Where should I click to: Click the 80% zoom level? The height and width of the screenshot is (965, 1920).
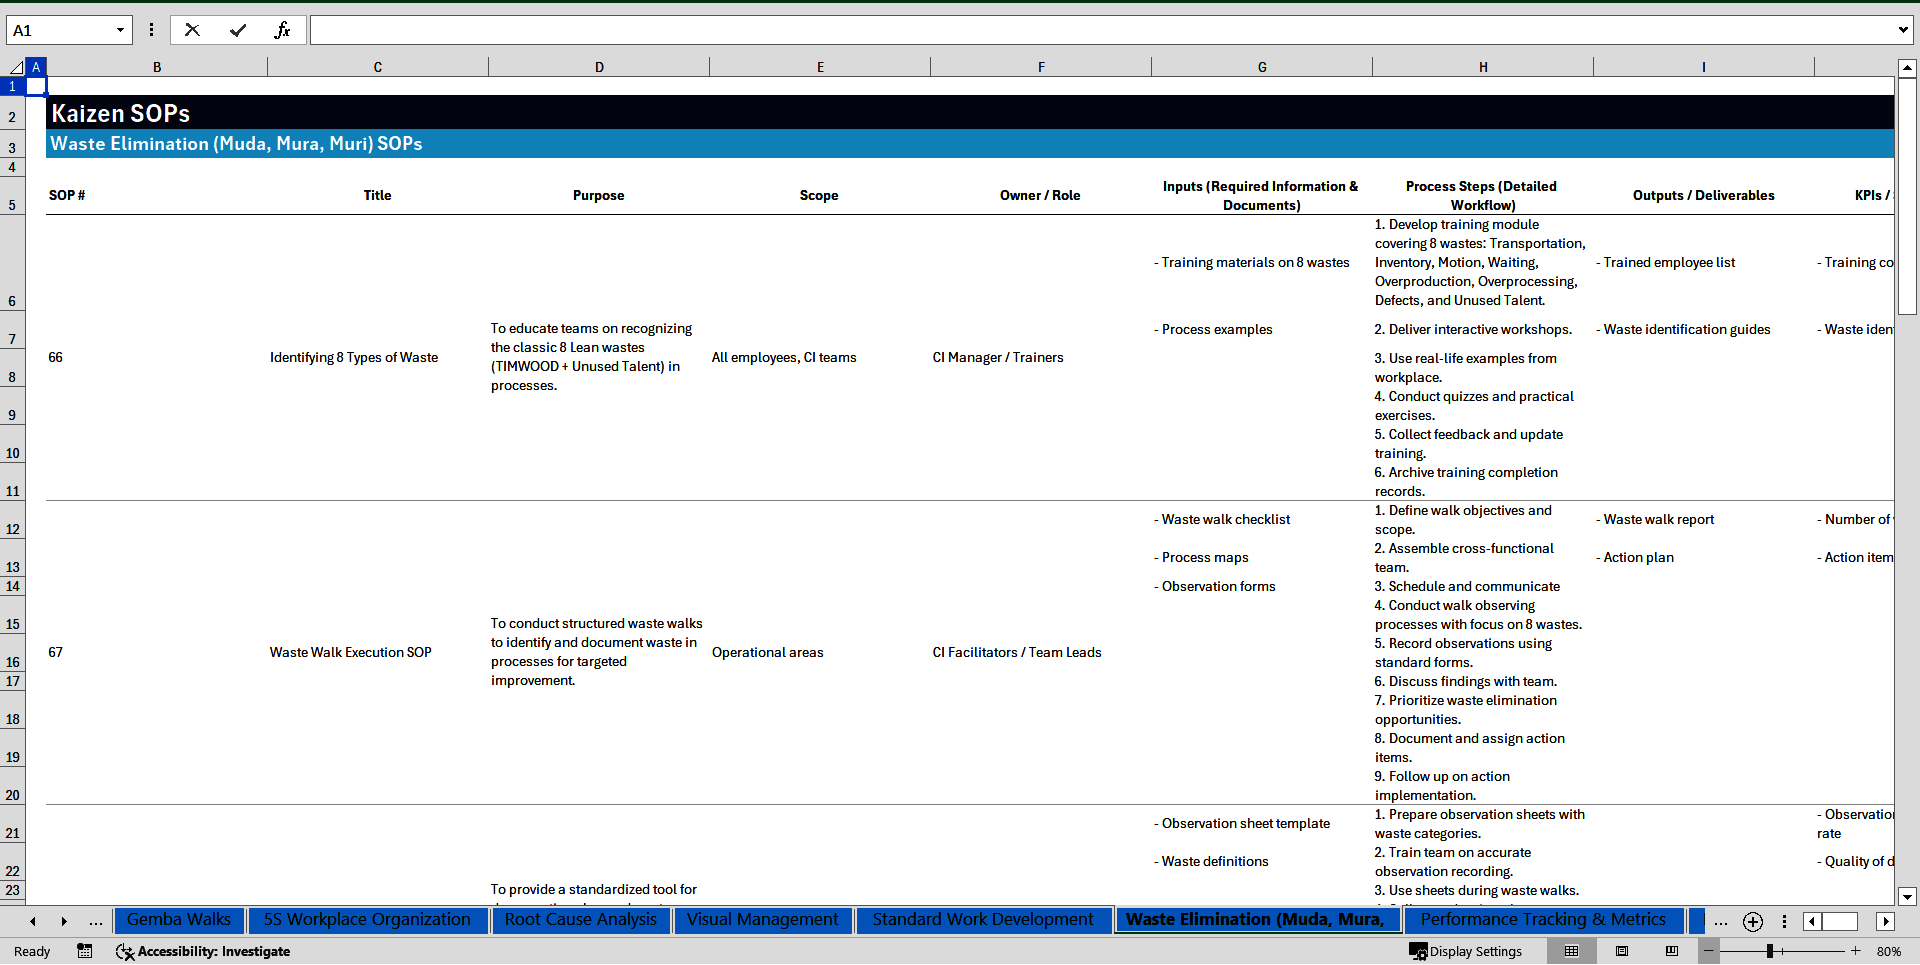[x=1888, y=951]
